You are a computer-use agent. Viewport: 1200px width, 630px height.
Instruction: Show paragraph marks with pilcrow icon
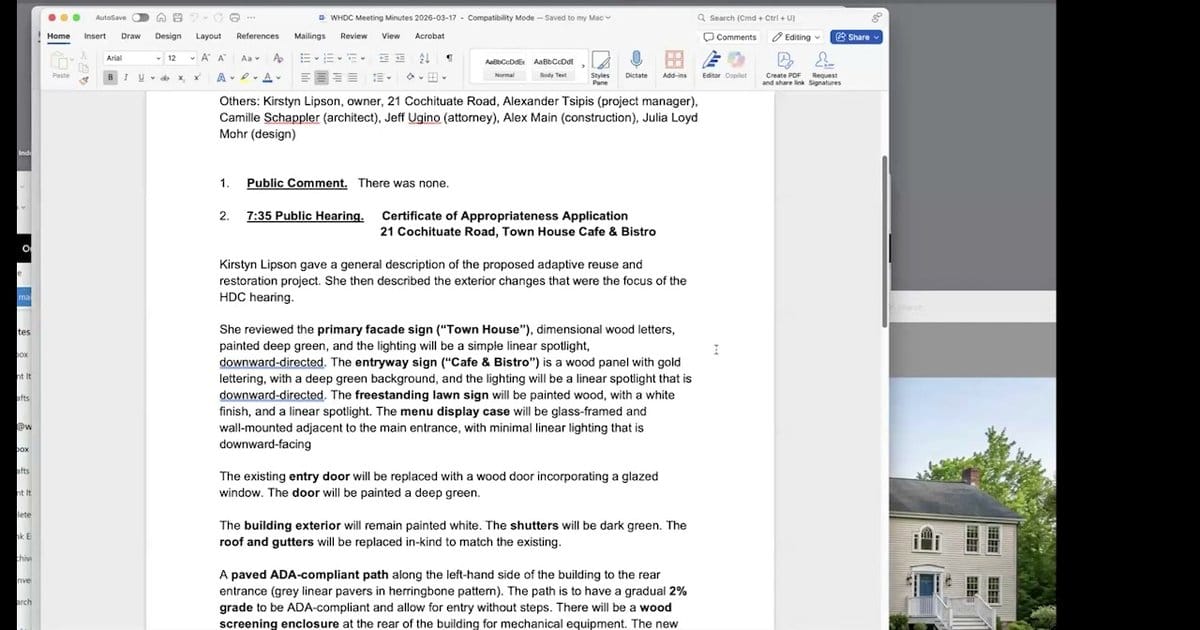pos(449,58)
